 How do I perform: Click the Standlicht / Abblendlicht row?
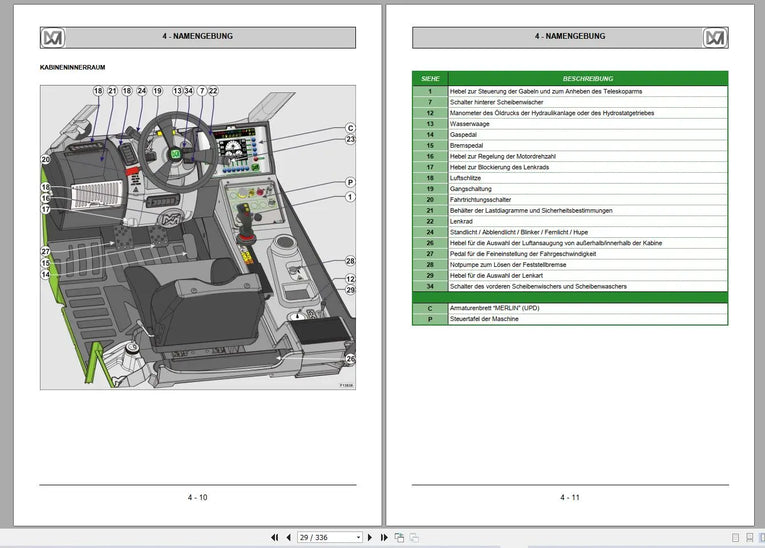[570, 232]
